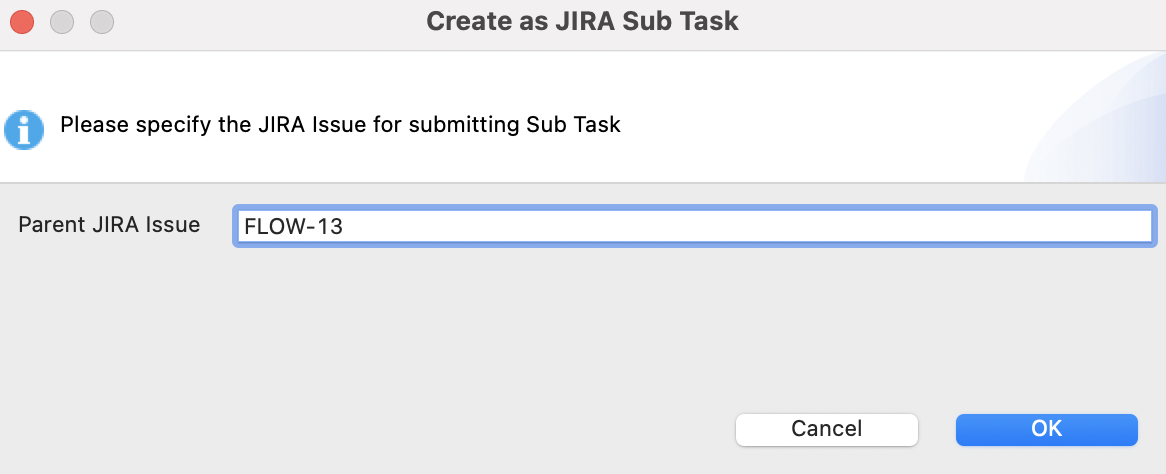Click the "Parent JIRA Issue" label
Image resolution: width=1166 pixels, height=474 pixels.
pos(109,225)
